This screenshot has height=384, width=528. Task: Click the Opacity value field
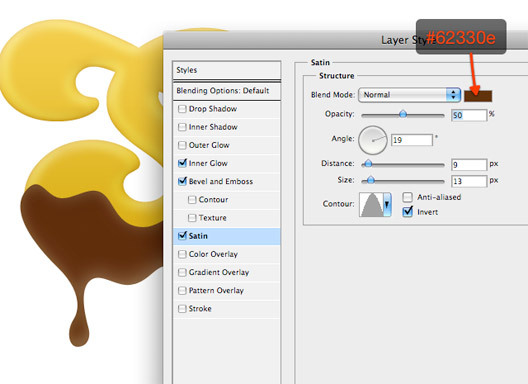(469, 115)
